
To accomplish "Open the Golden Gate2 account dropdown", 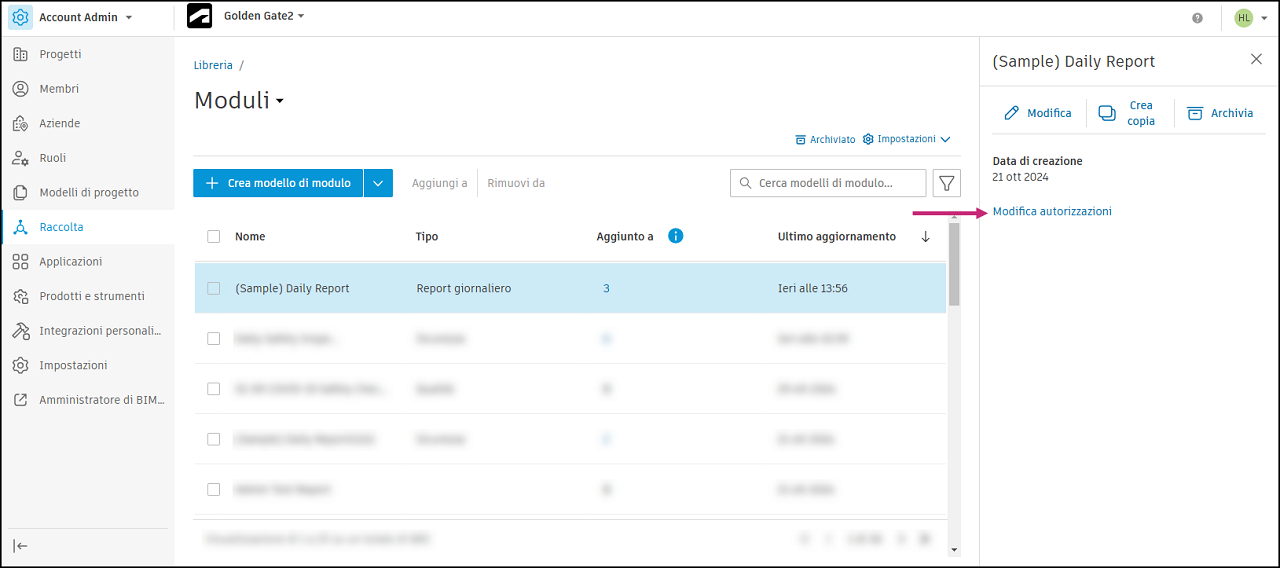I will [301, 16].
